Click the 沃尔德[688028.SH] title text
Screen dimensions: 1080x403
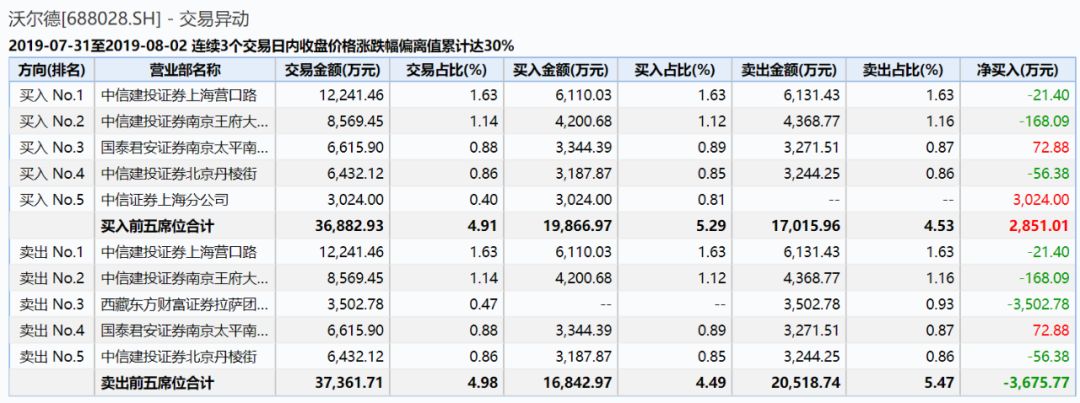click(82, 19)
